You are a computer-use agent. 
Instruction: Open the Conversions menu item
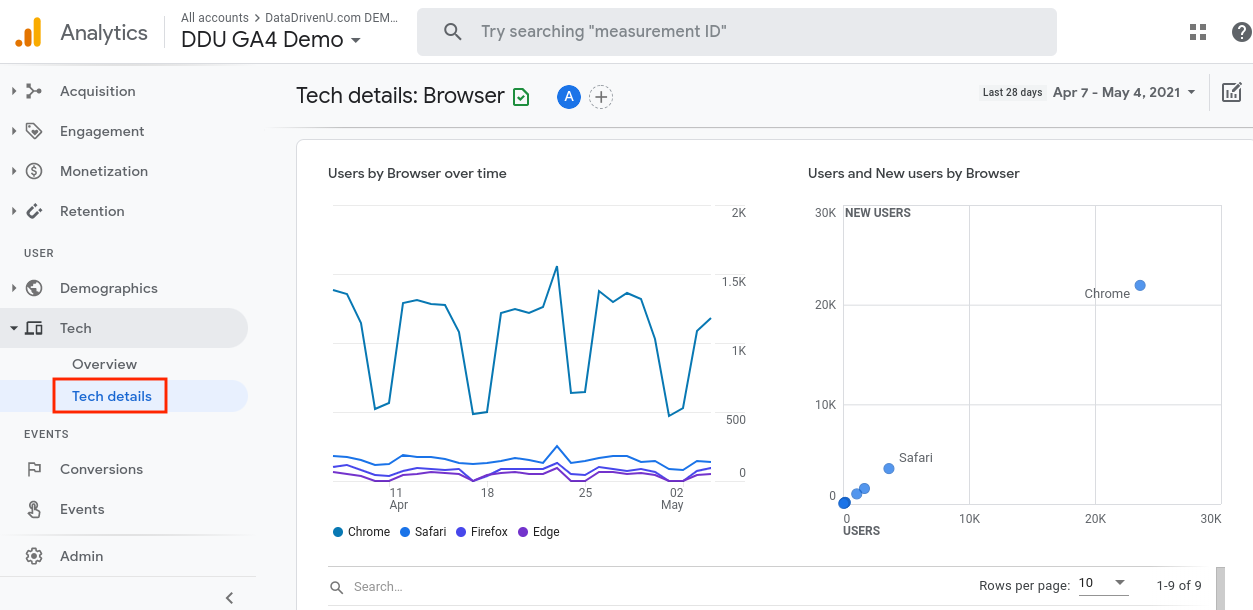click(x=101, y=469)
